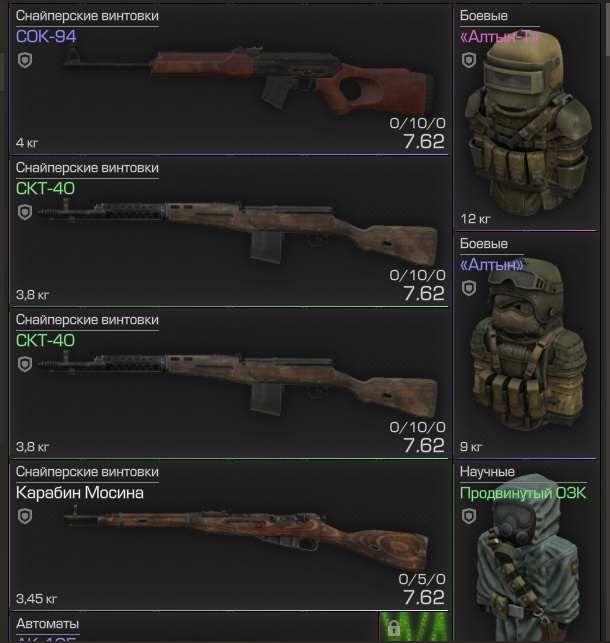This screenshot has width=610, height=643.
Task: Click Карабин Мосина title text
Action: click(80, 493)
